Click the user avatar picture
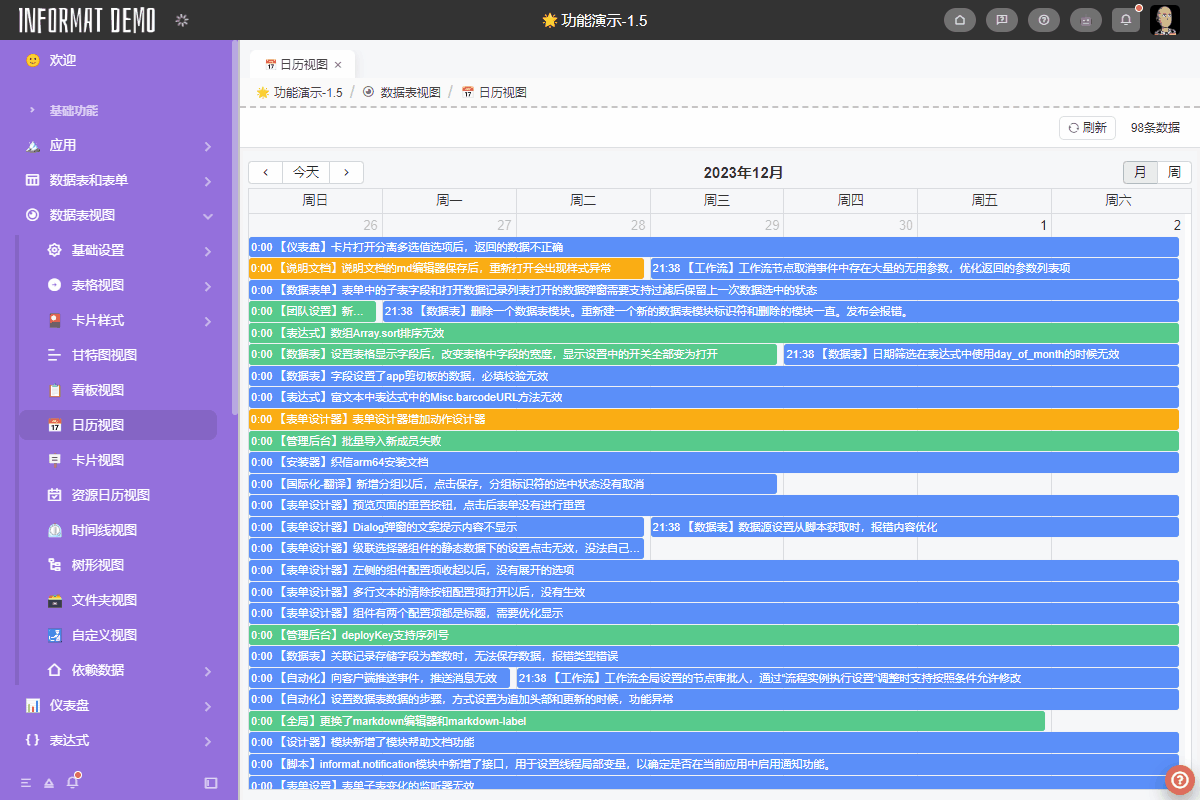The image size is (1200, 800). point(1164,20)
